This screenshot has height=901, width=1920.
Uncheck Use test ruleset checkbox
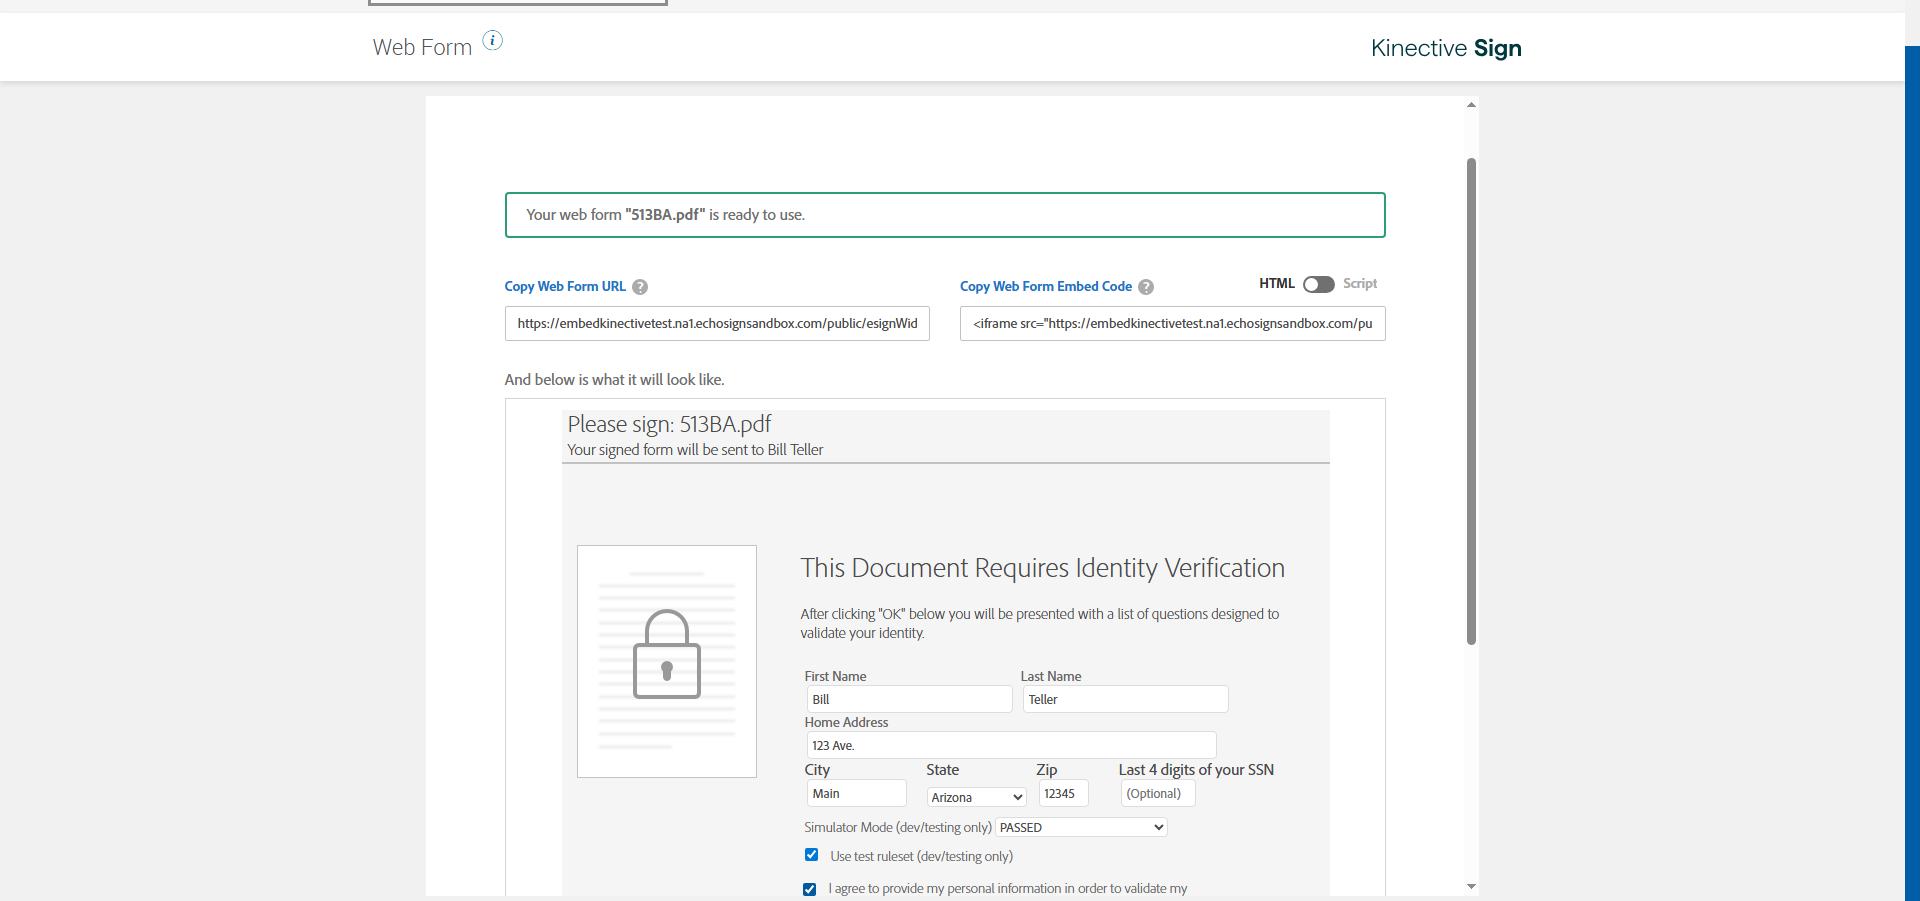tap(812, 855)
